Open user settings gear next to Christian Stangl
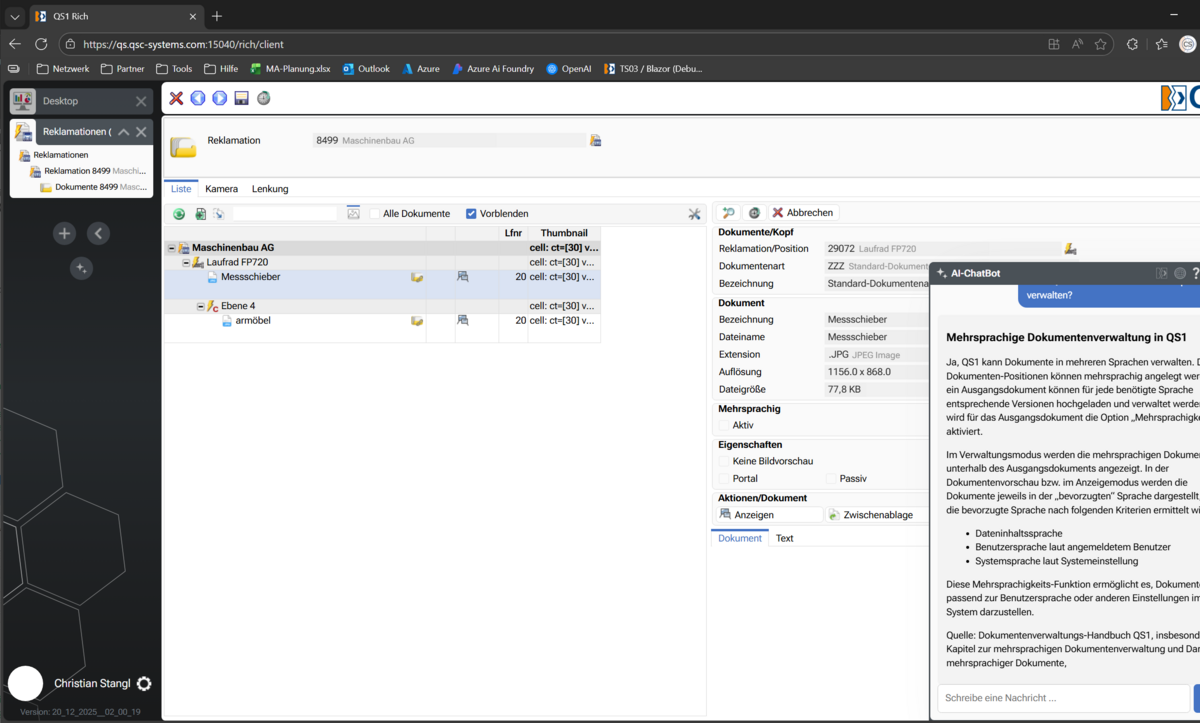Image resolution: width=1200 pixels, height=723 pixels. tap(144, 684)
